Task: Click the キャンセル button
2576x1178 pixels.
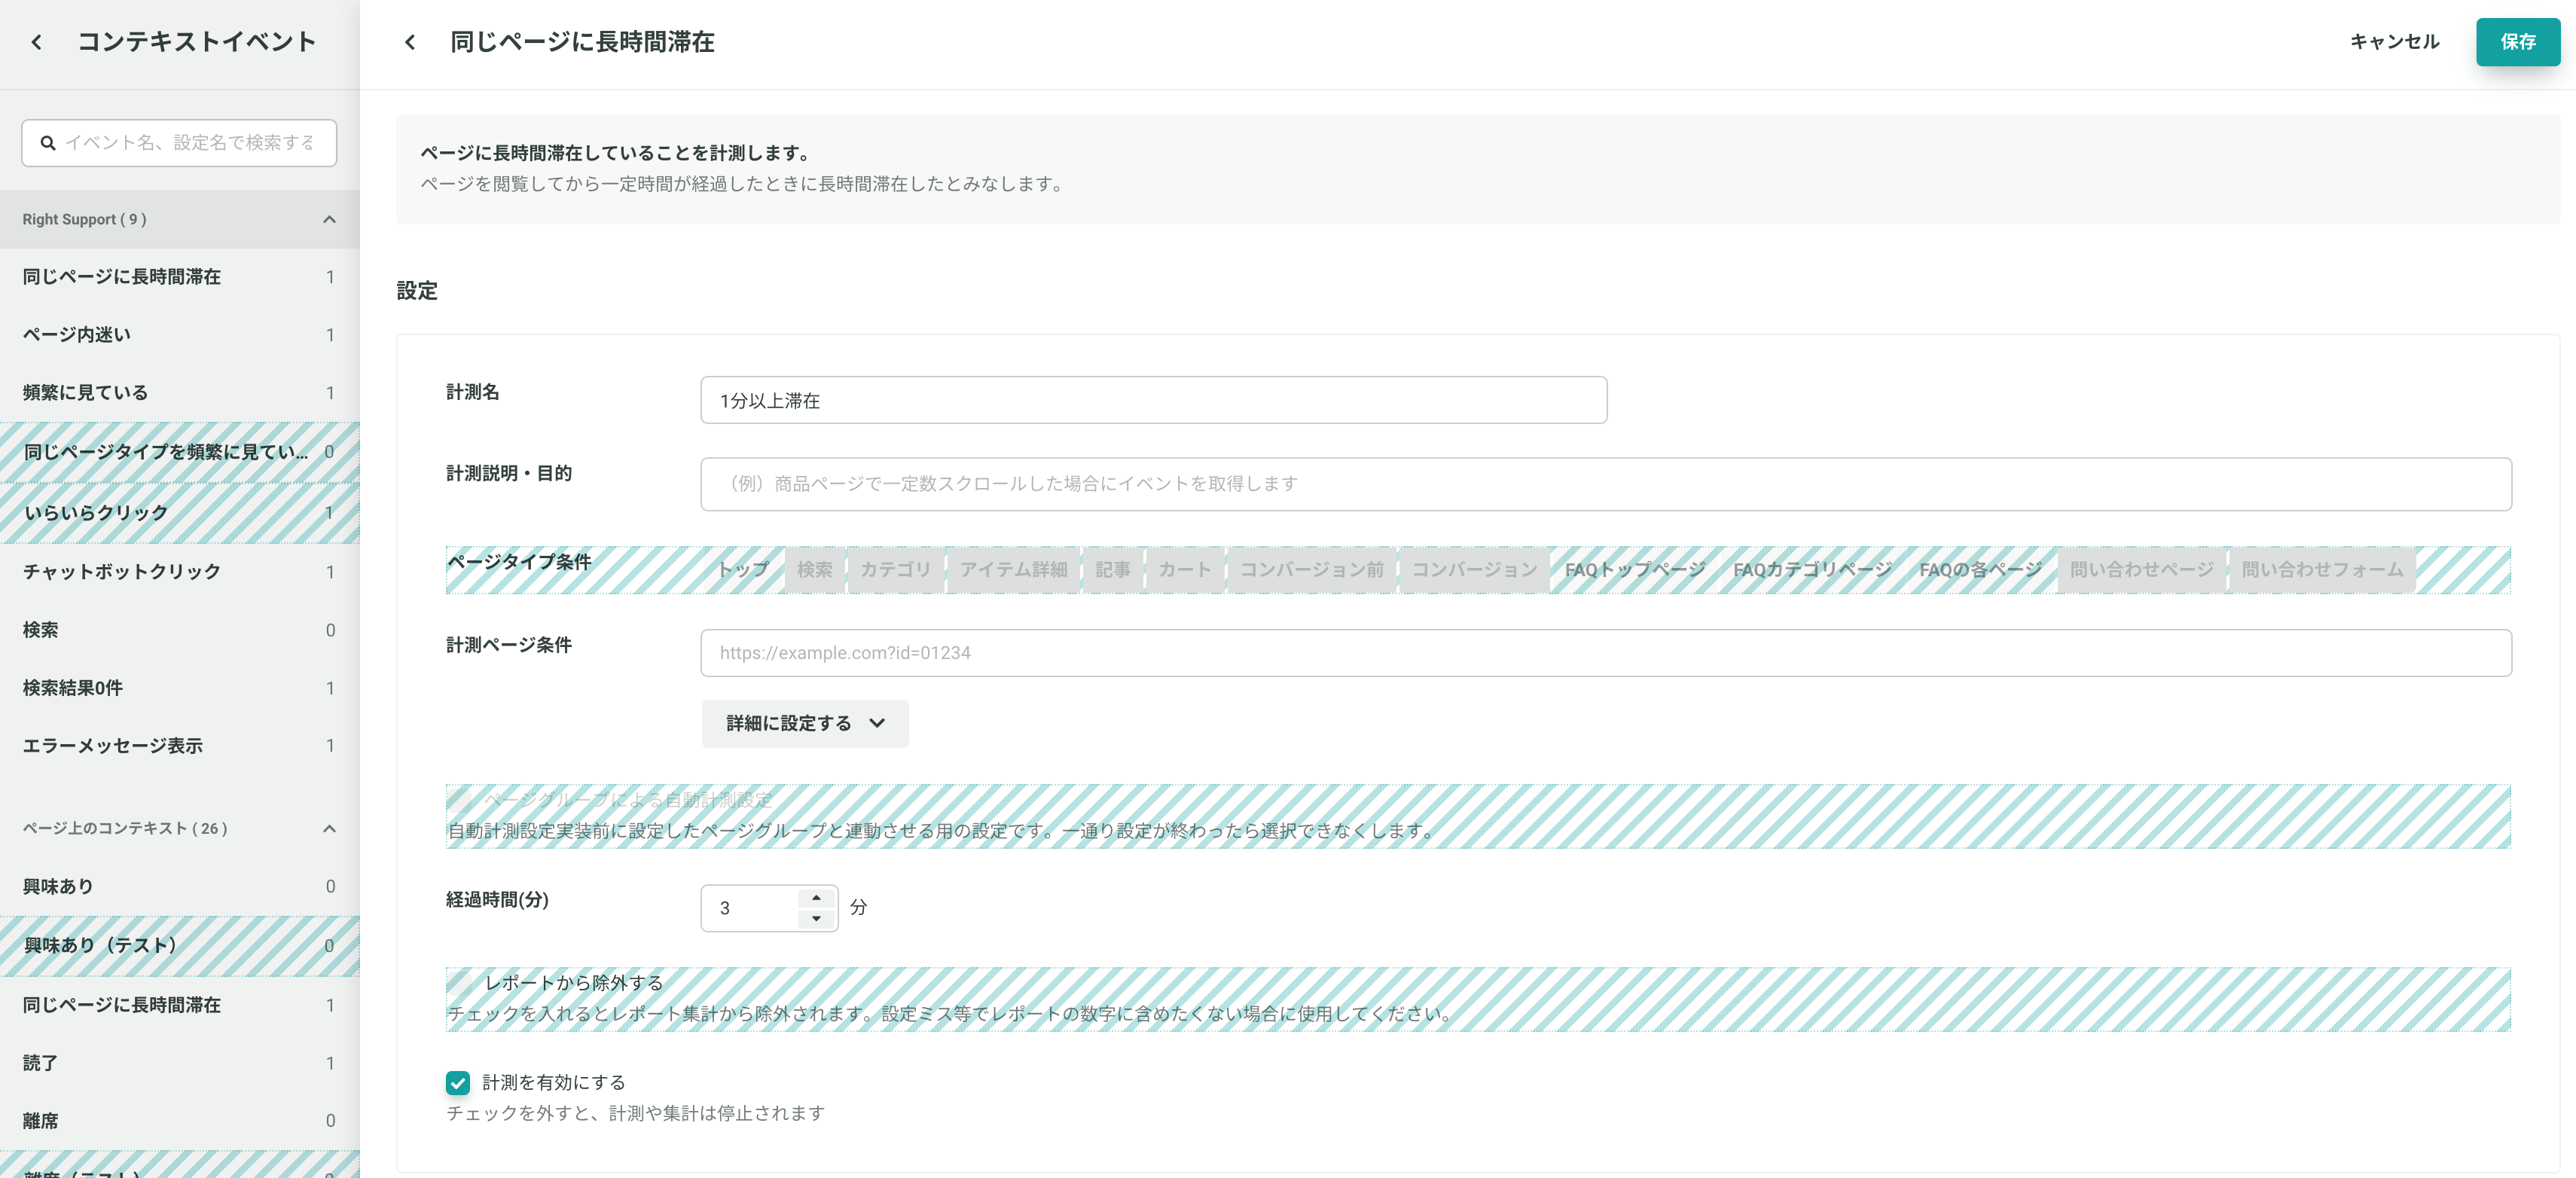Action: 2394,42
